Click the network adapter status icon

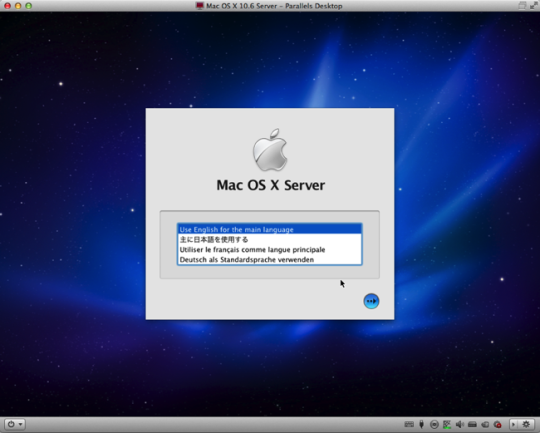coord(447,424)
